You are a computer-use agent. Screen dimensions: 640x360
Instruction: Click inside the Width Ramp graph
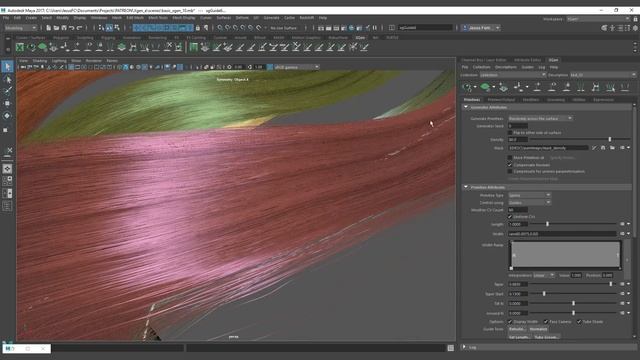[565, 255]
